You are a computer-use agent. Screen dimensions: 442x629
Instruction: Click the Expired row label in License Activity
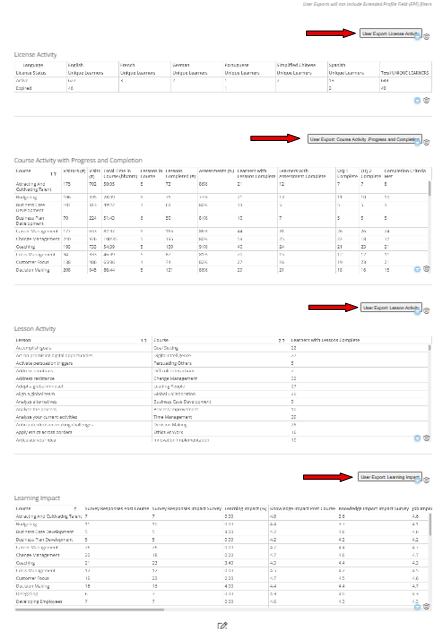(24, 88)
